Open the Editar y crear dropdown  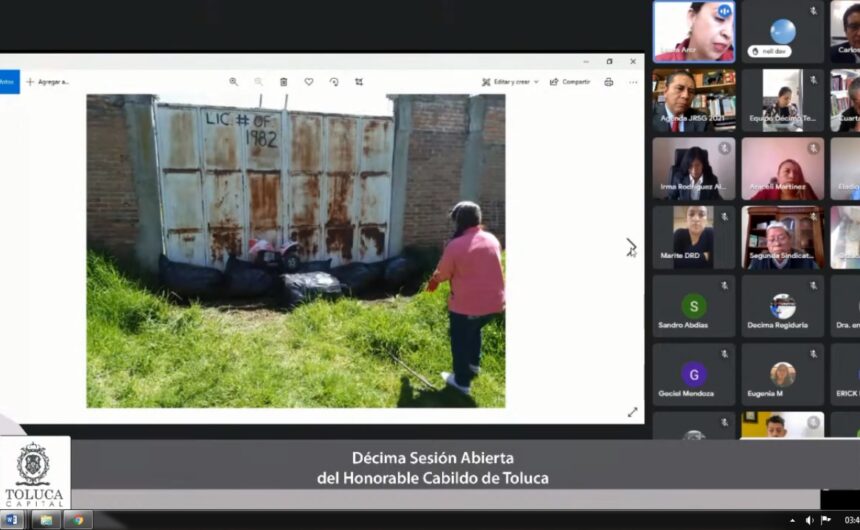510,82
